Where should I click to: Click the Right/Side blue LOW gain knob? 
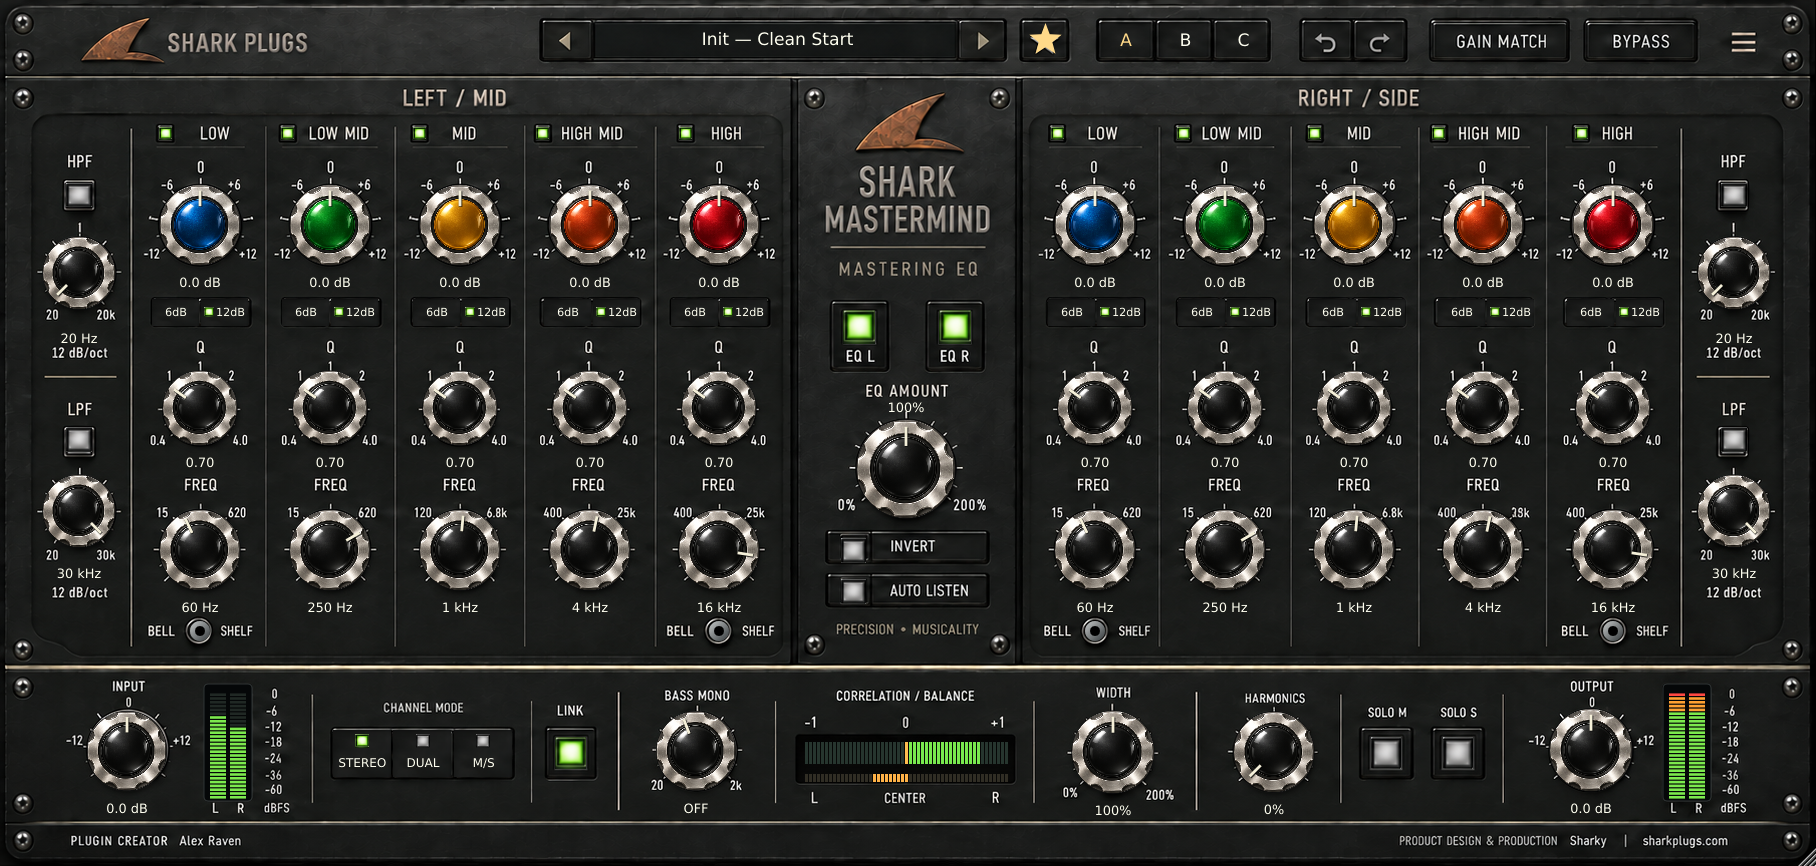point(1094,223)
